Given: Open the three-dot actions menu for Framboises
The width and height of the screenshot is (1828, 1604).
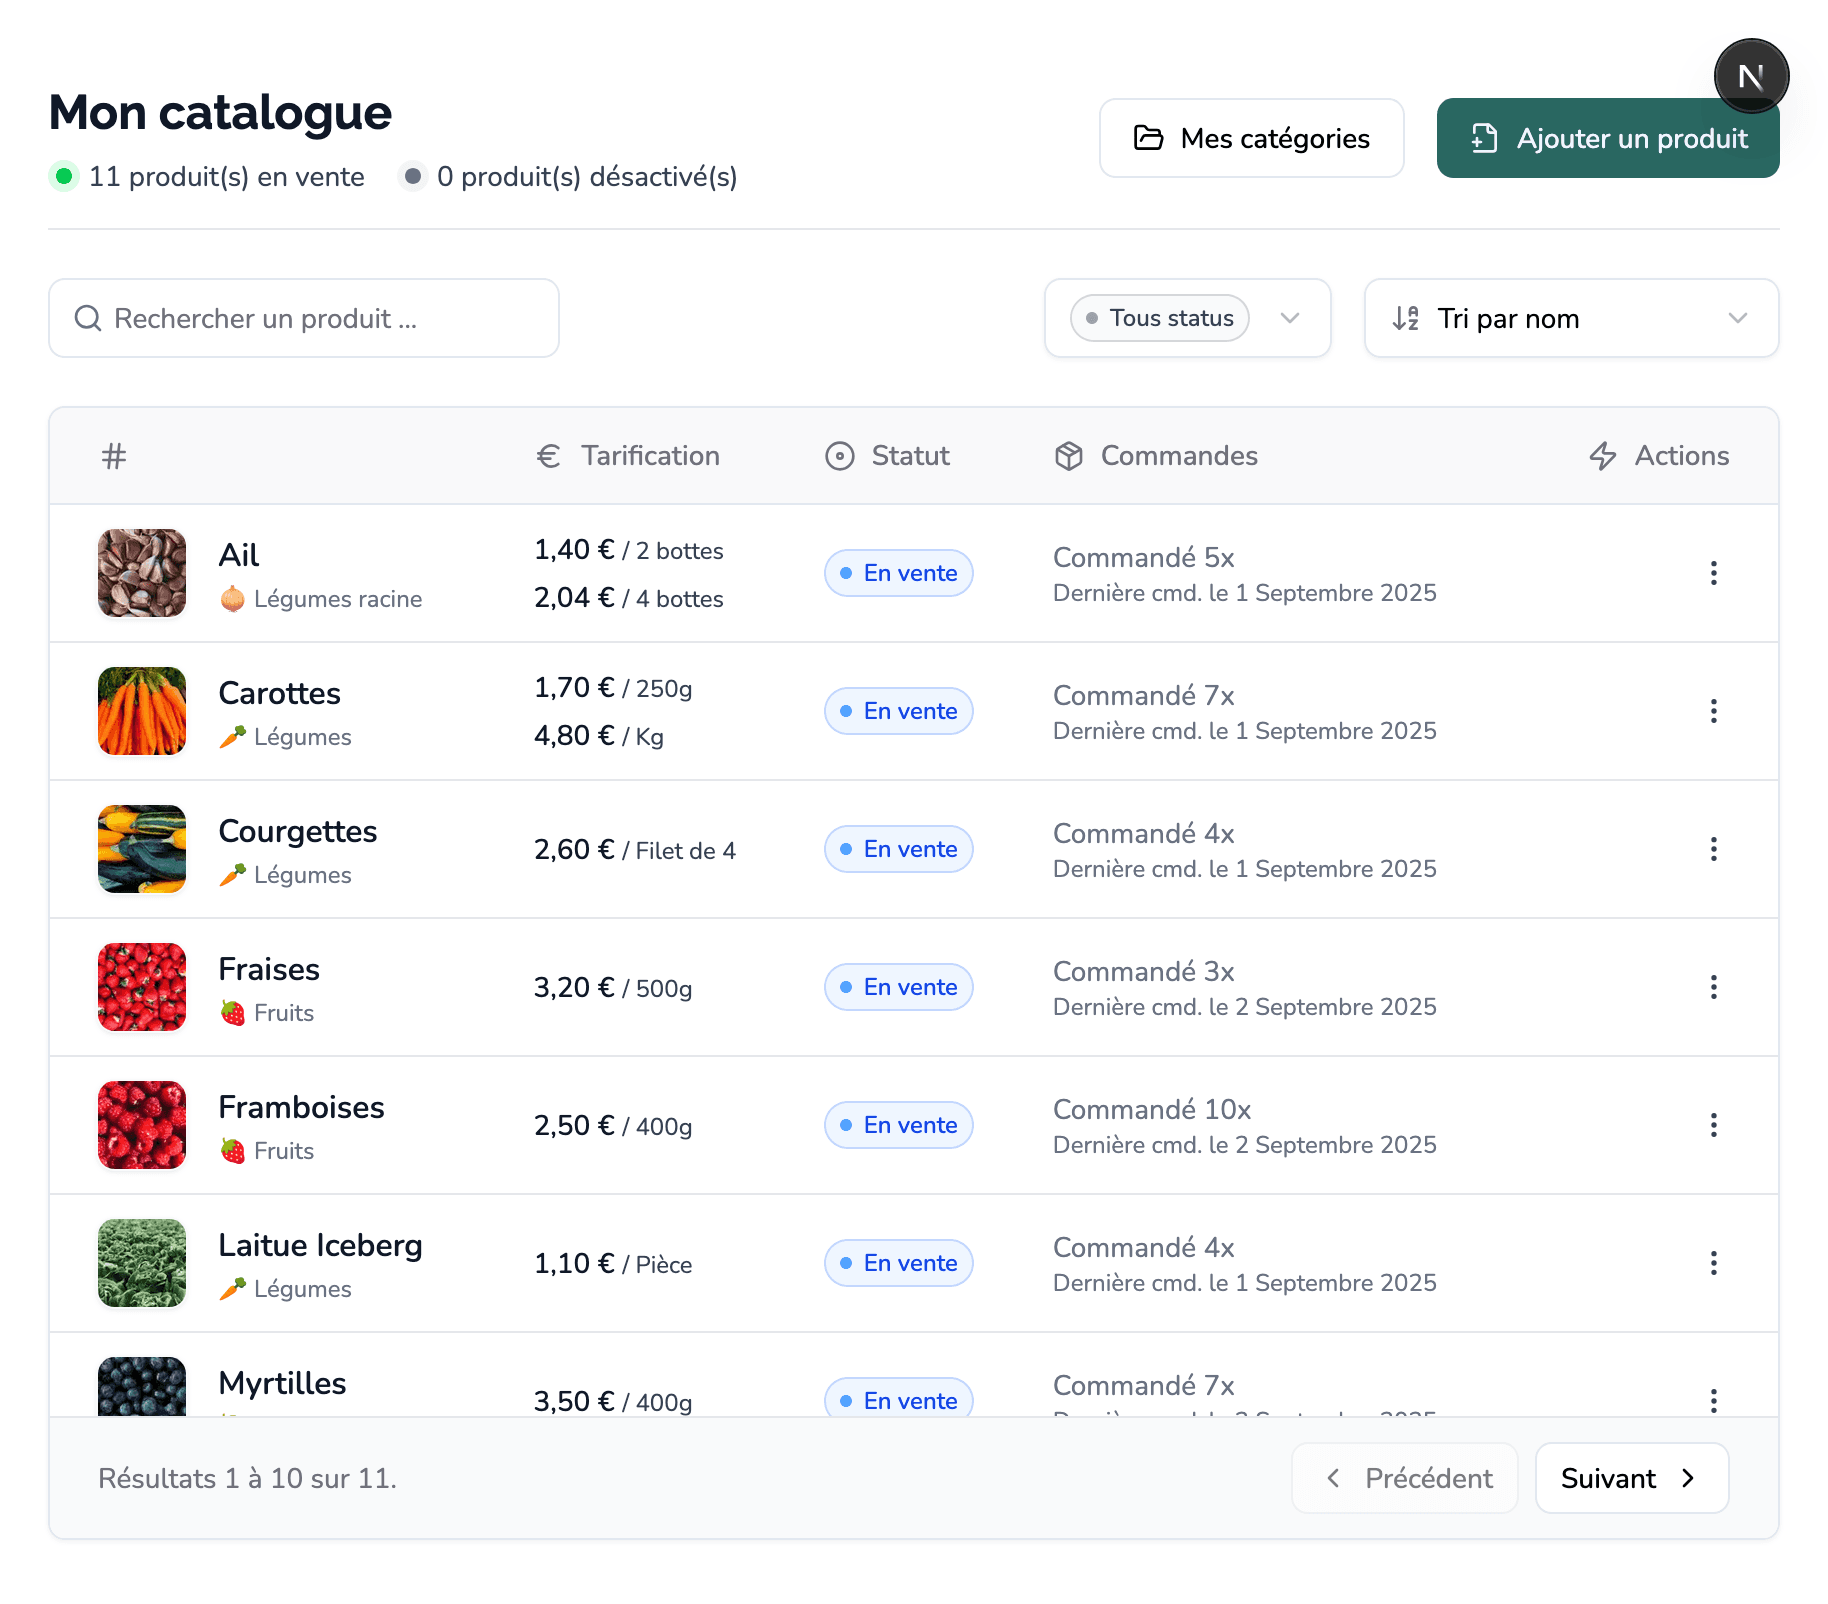Looking at the screenshot, I should pos(1713,1125).
